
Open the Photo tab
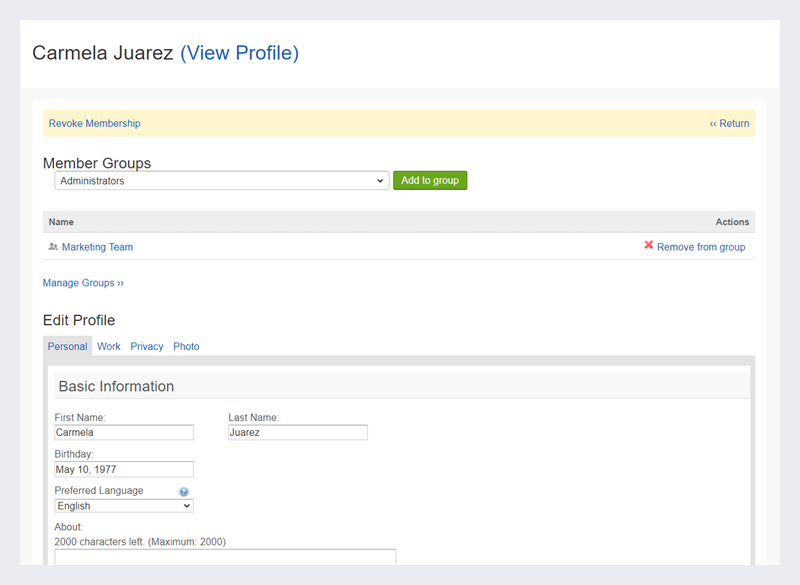click(x=186, y=346)
